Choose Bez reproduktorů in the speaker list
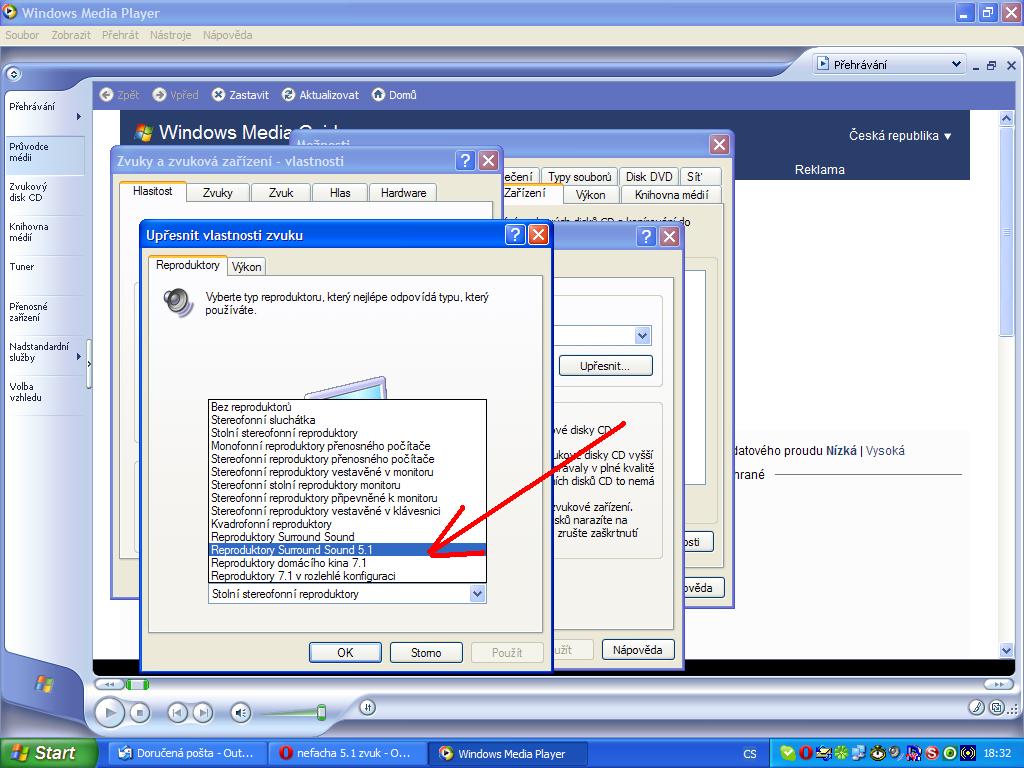This screenshot has width=1024, height=768. coord(347,407)
